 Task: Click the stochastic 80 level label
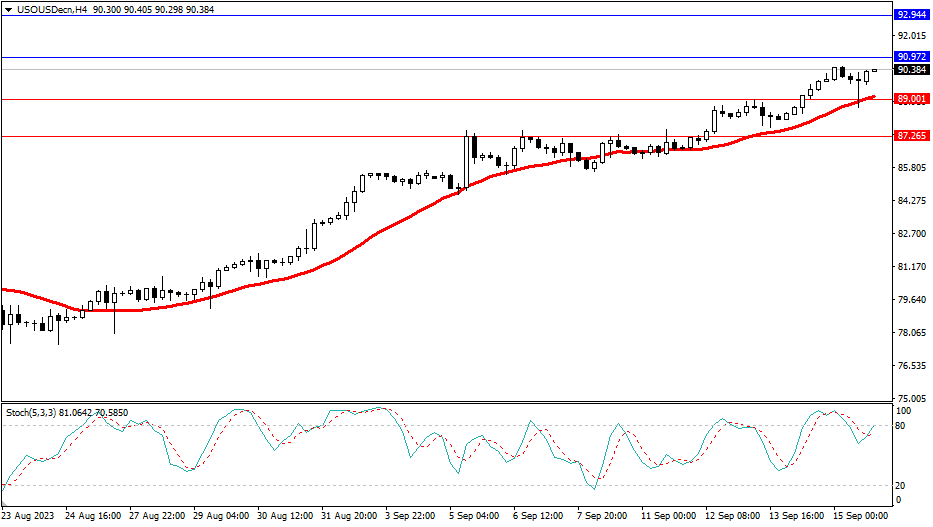click(902, 426)
